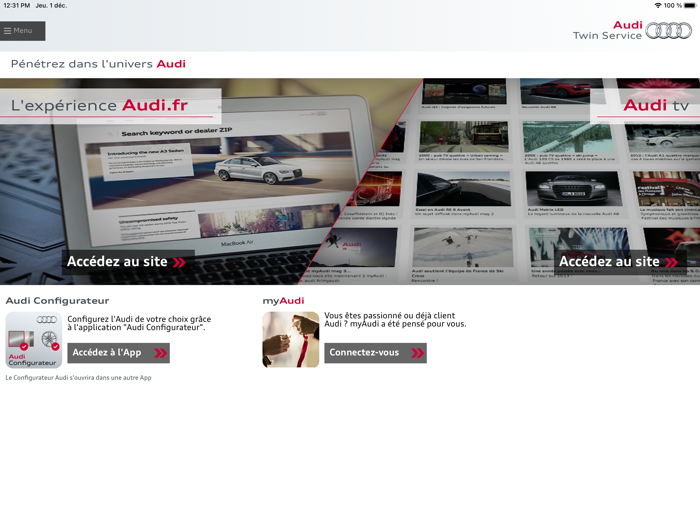This screenshot has width=700, height=525.
Task: Tap the myAudi key handover thumbnail
Action: (291, 340)
